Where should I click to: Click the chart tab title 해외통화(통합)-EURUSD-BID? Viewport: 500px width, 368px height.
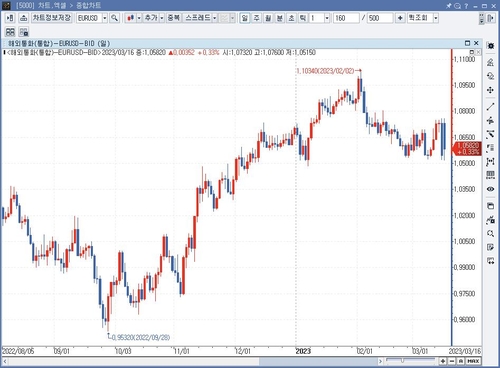point(59,43)
